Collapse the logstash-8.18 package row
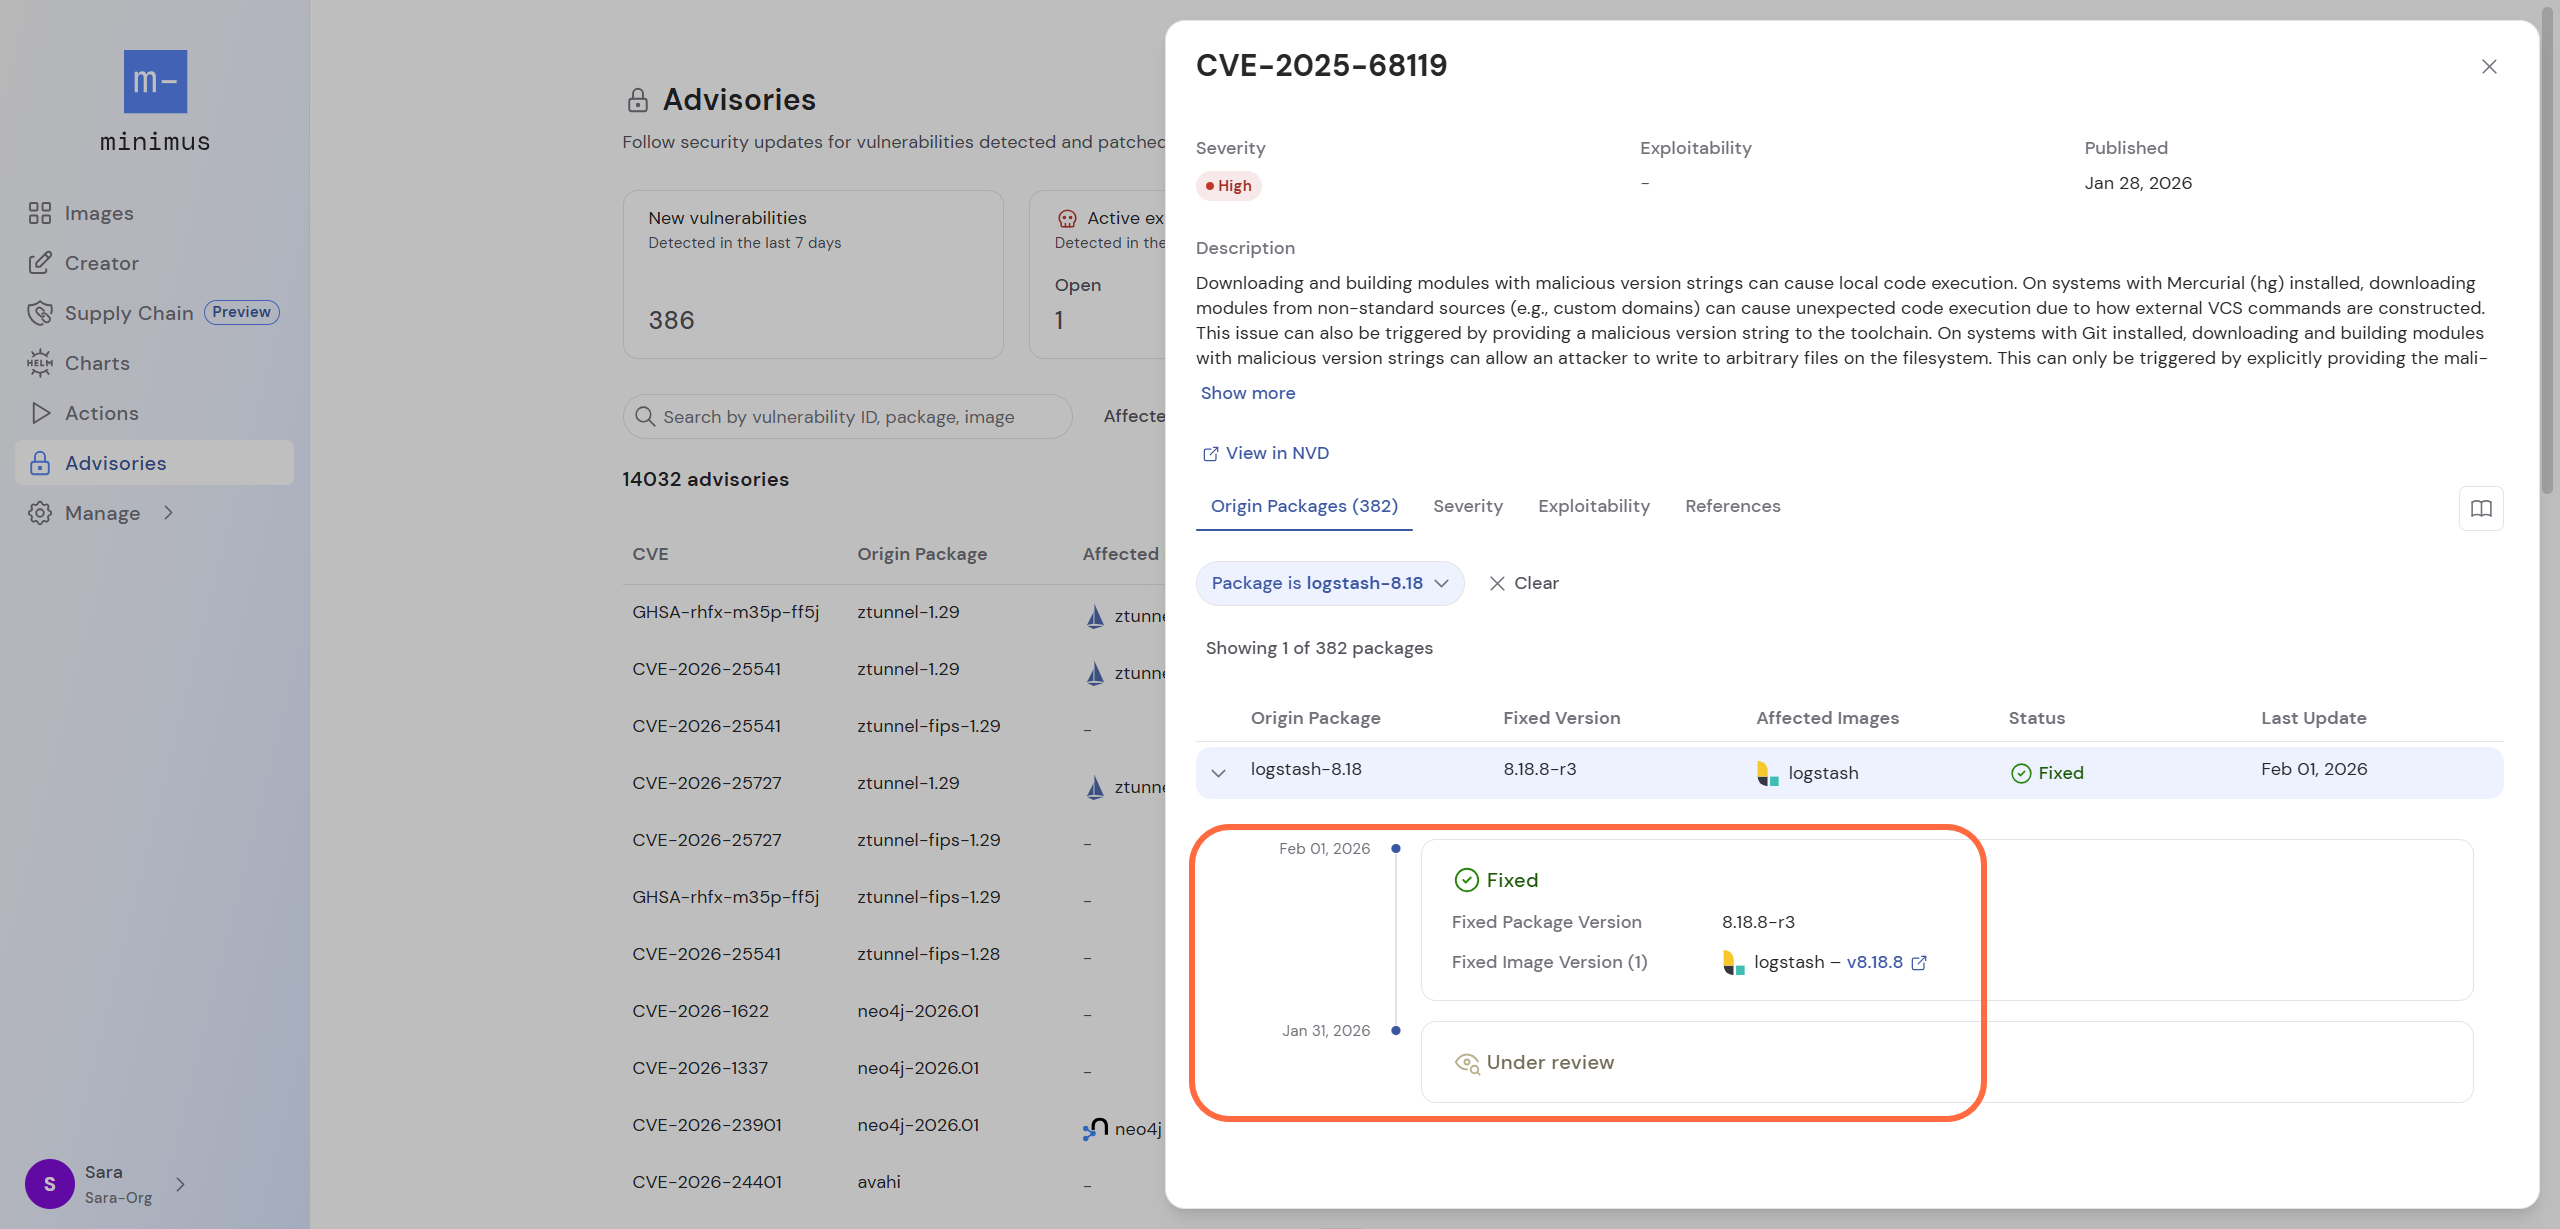 [x=1218, y=773]
